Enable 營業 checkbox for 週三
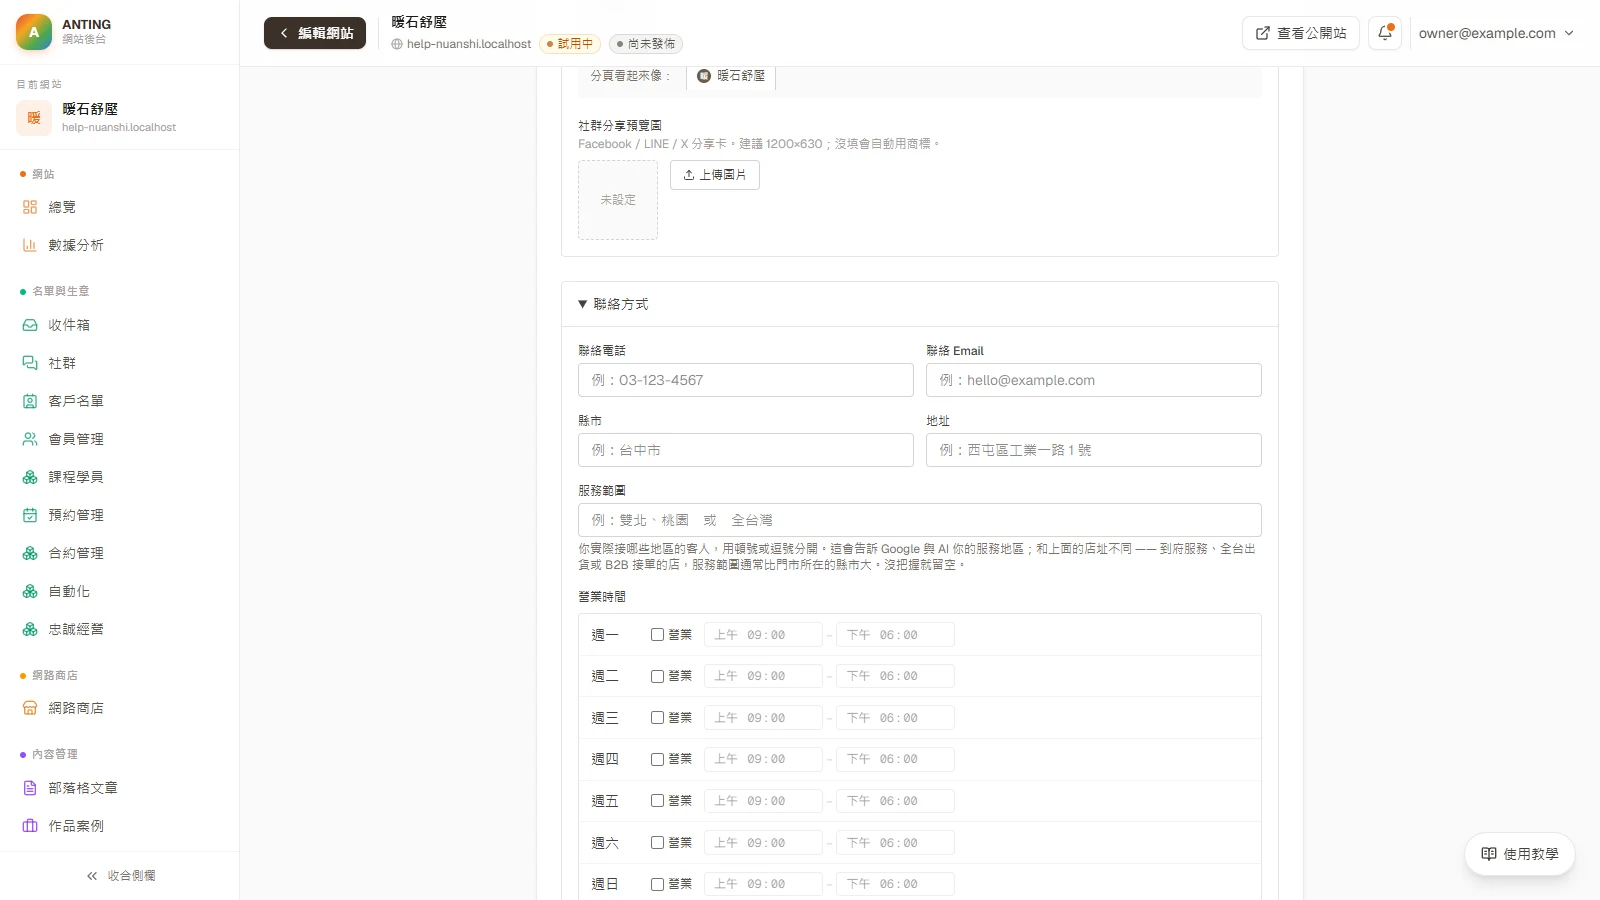The width and height of the screenshot is (1600, 900). click(x=657, y=718)
